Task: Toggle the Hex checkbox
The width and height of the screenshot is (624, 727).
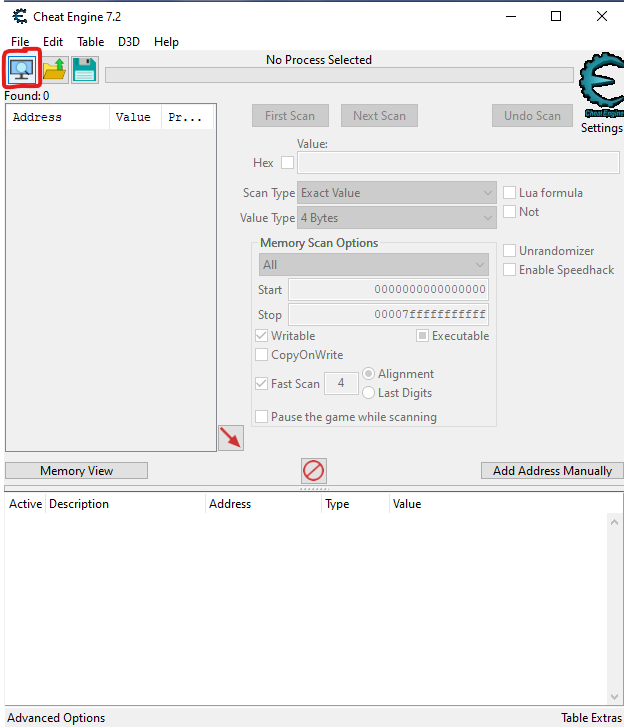Action: pos(288,163)
